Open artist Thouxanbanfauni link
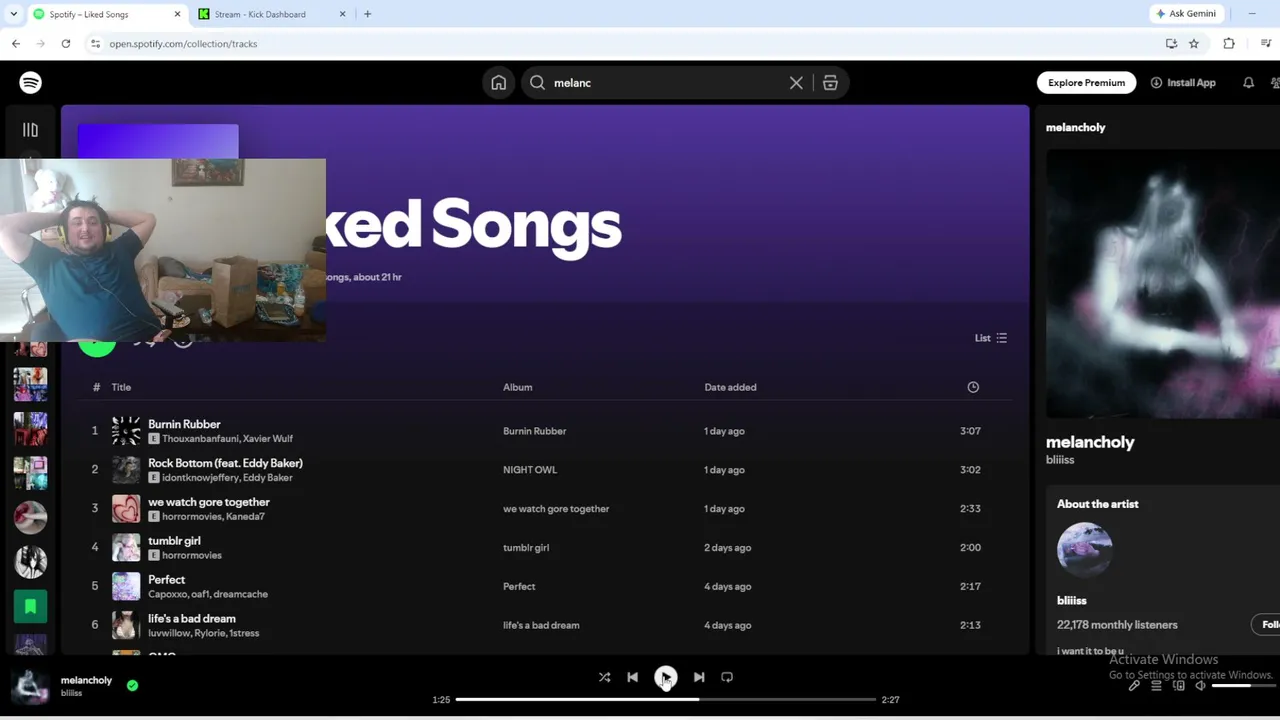This screenshot has height=720, width=1280. coord(200,439)
